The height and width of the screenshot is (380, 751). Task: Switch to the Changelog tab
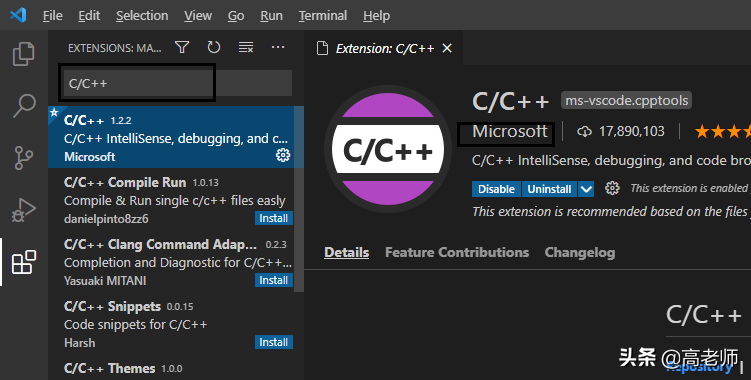(x=580, y=253)
